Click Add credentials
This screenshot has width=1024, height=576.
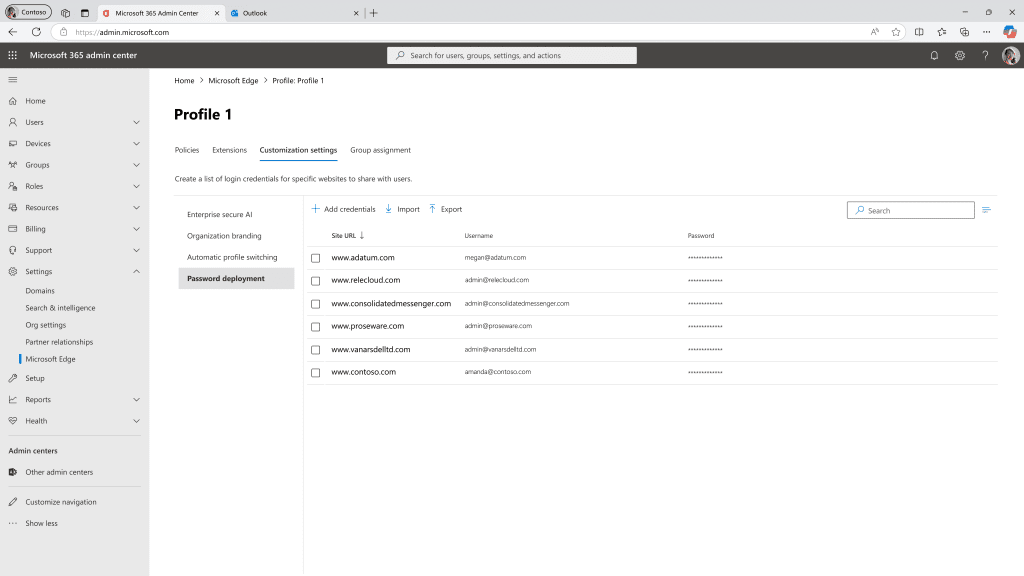point(344,209)
